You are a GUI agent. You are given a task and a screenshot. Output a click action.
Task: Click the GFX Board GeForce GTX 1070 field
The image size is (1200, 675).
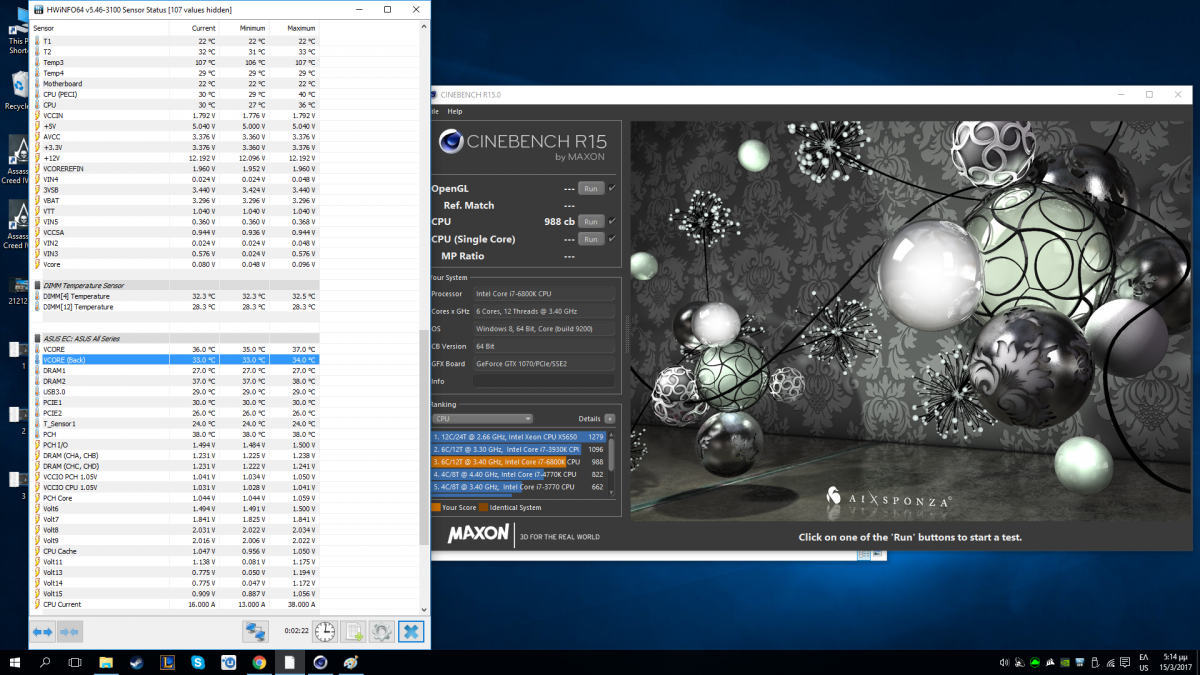click(545, 363)
